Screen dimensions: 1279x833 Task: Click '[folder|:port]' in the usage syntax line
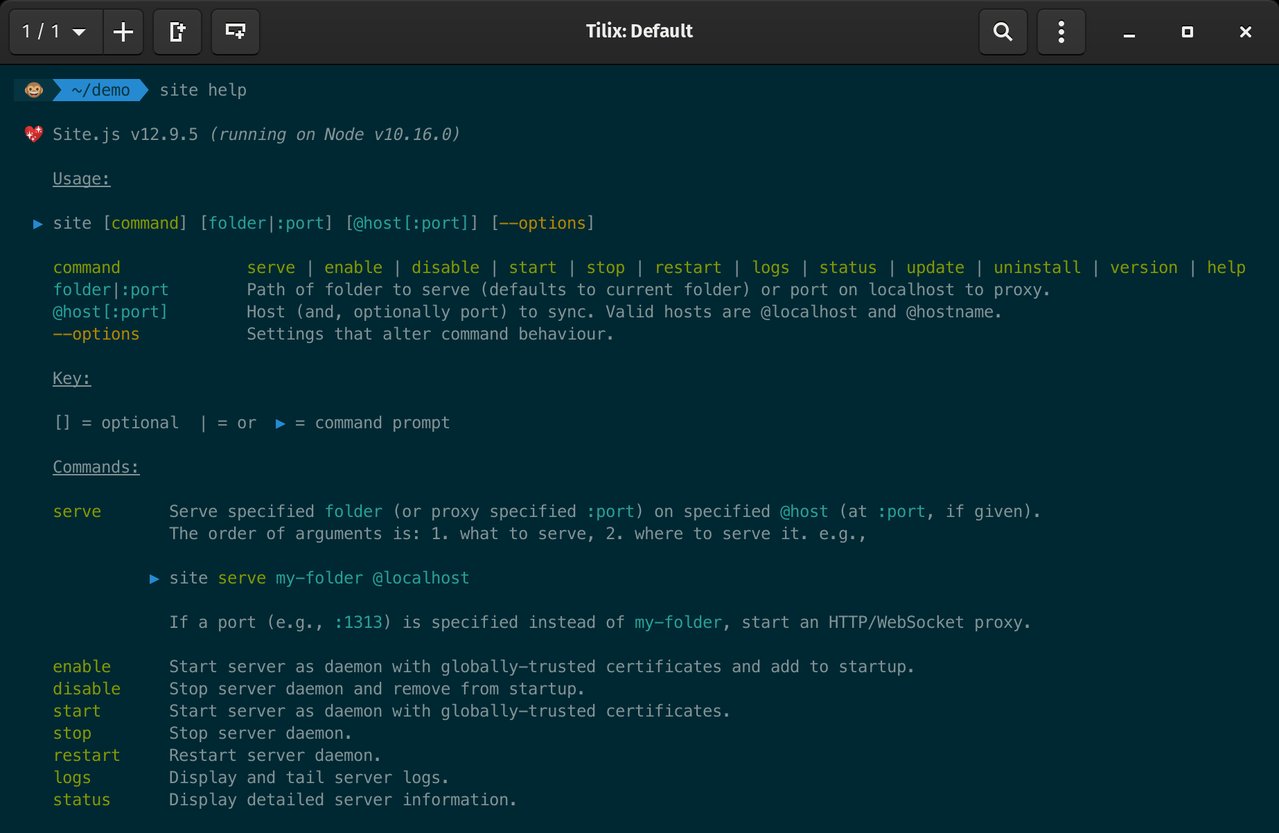click(x=266, y=223)
